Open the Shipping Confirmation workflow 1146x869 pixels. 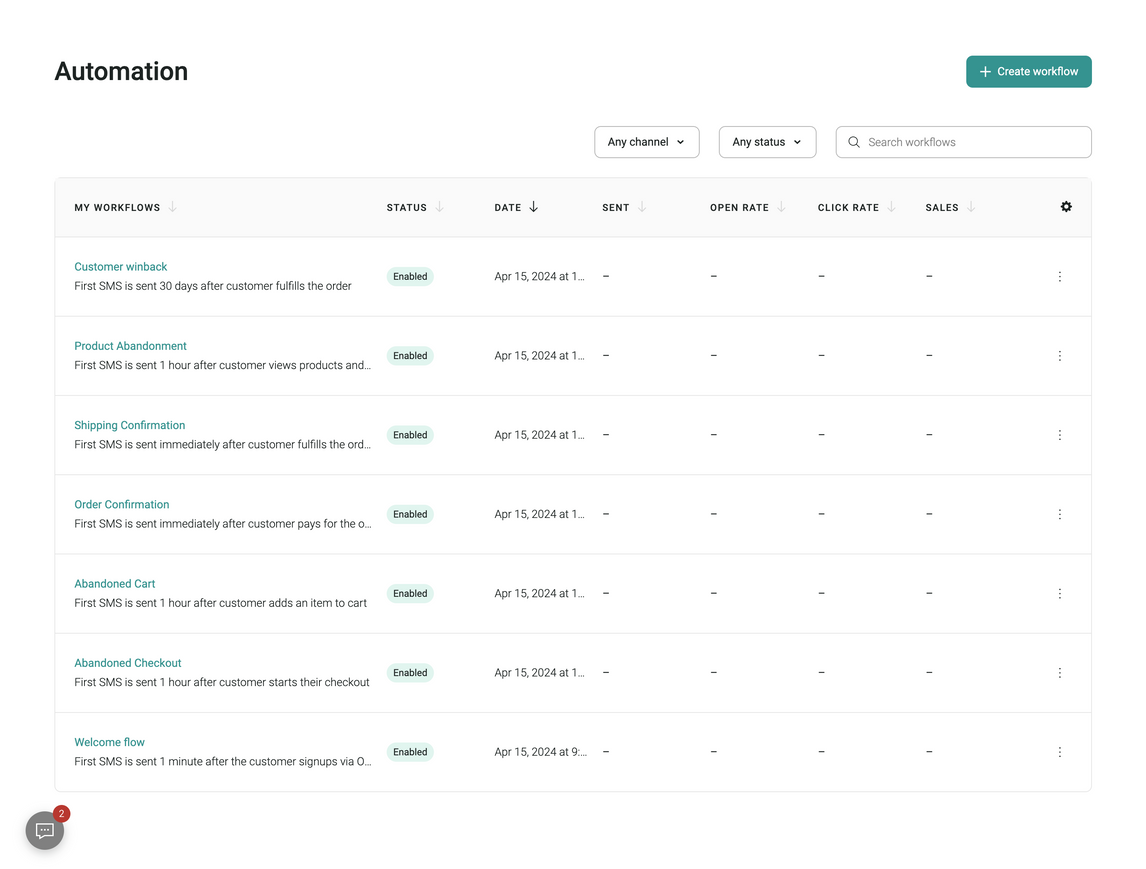tap(130, 425)
